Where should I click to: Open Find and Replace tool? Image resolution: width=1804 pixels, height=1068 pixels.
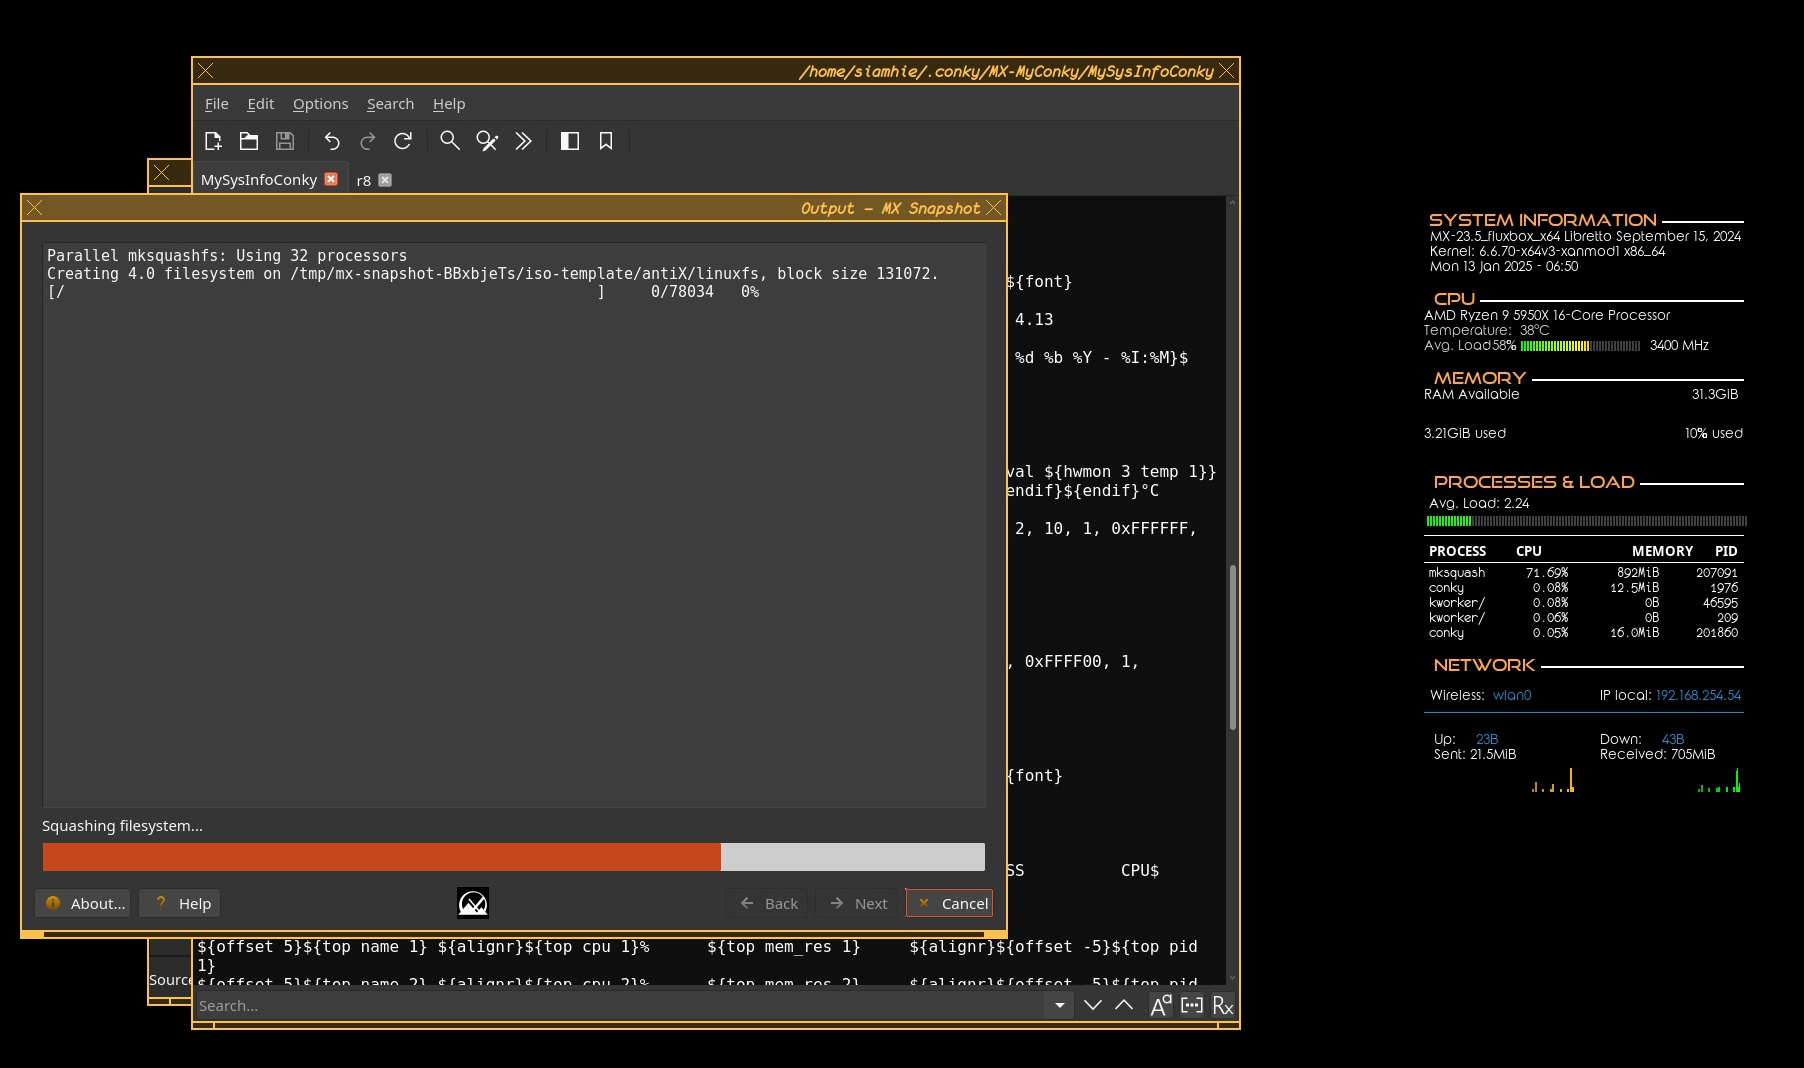487,141
